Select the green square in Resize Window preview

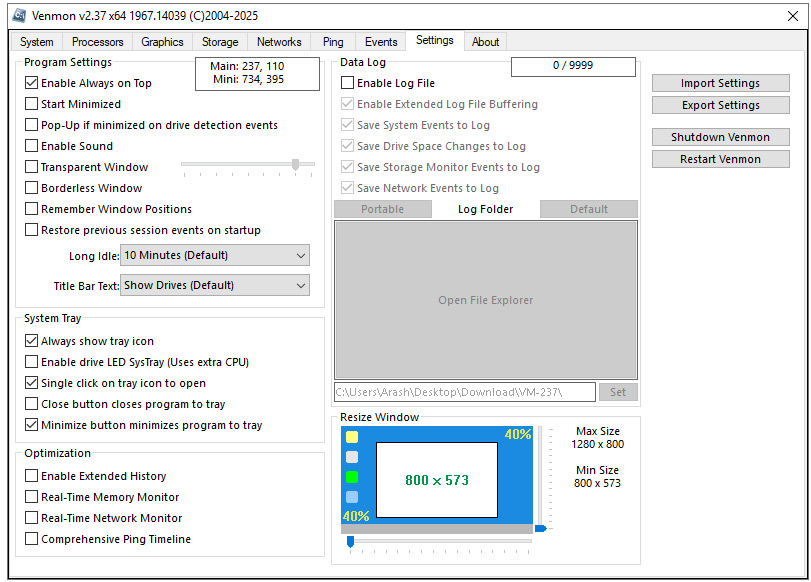click(352, 477)
